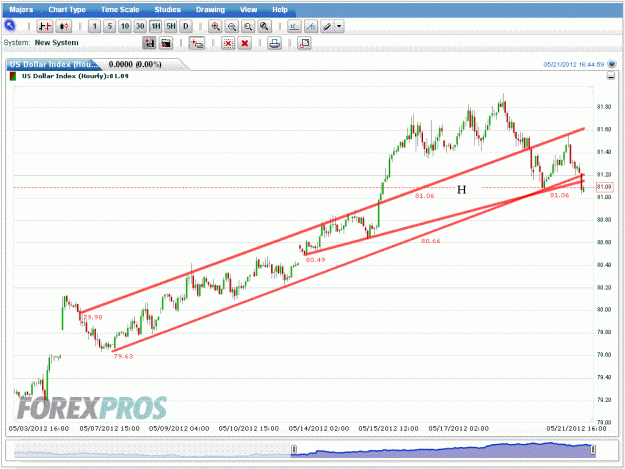Switch to the candlestick chart type icon
Screen dimensions: 625x469
(x=63, y=27)
